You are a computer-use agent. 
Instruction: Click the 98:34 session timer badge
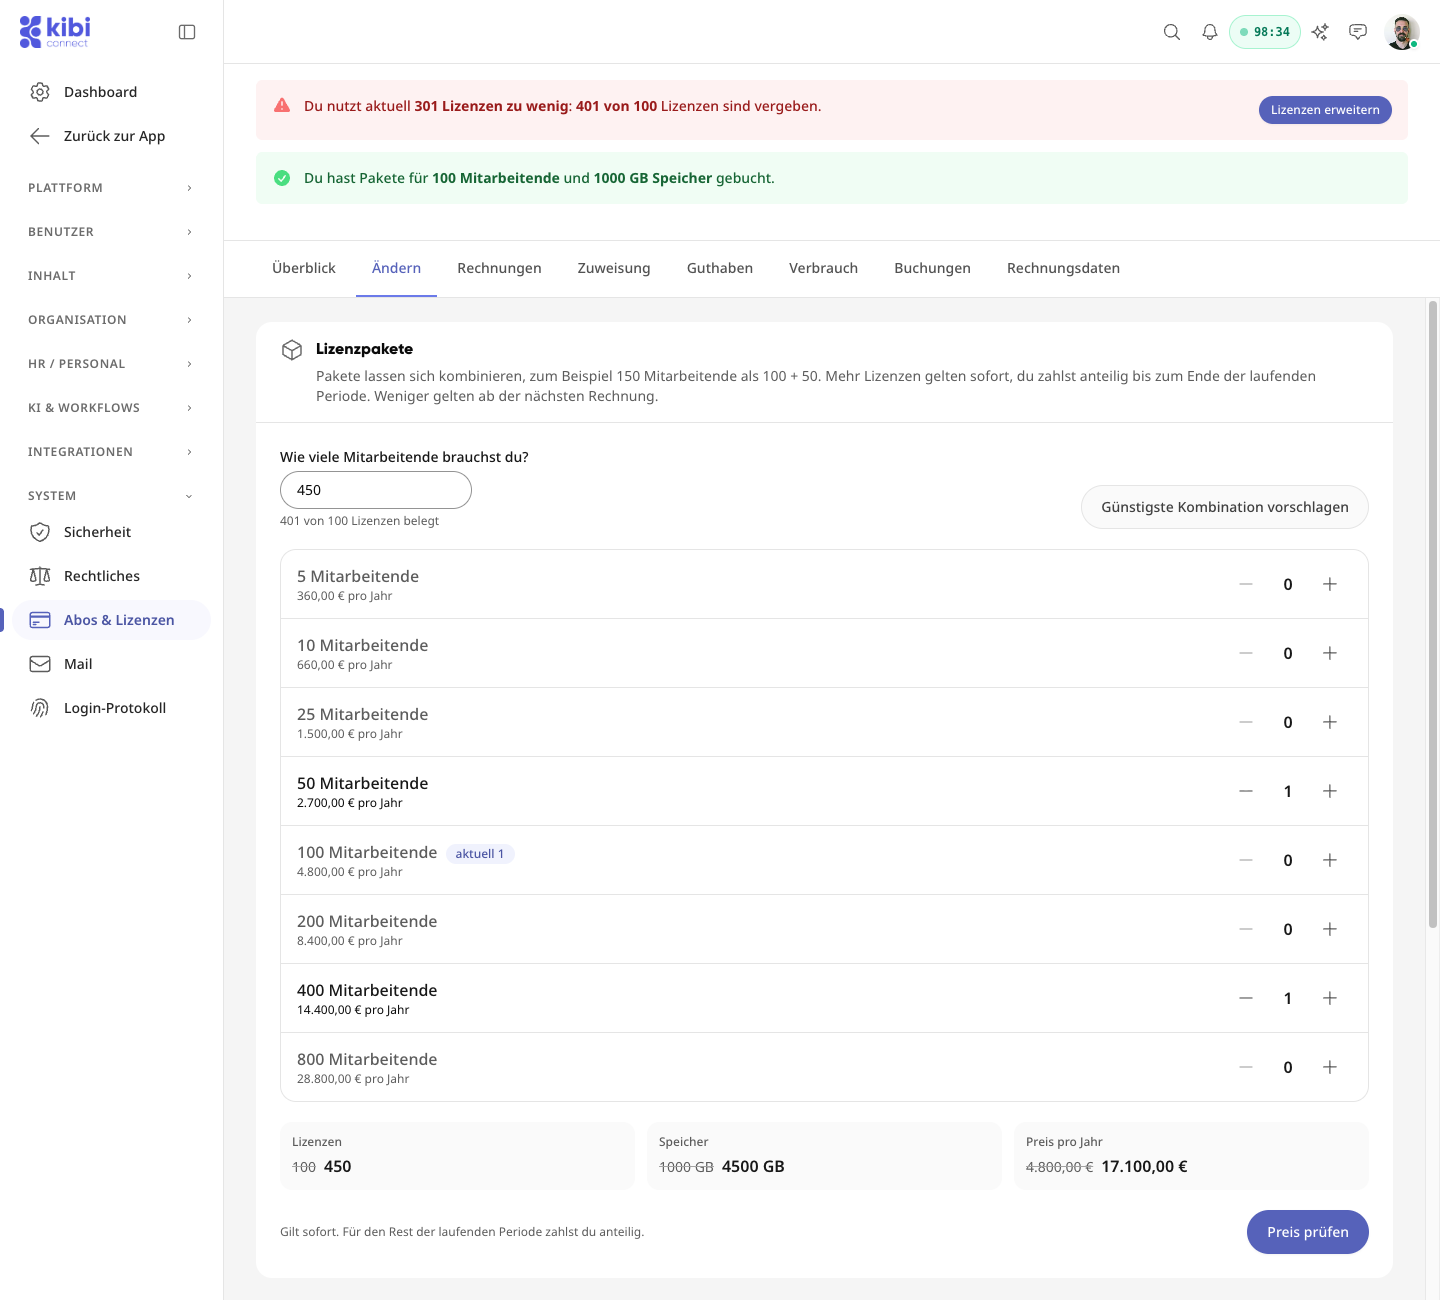click(1265, 32)
